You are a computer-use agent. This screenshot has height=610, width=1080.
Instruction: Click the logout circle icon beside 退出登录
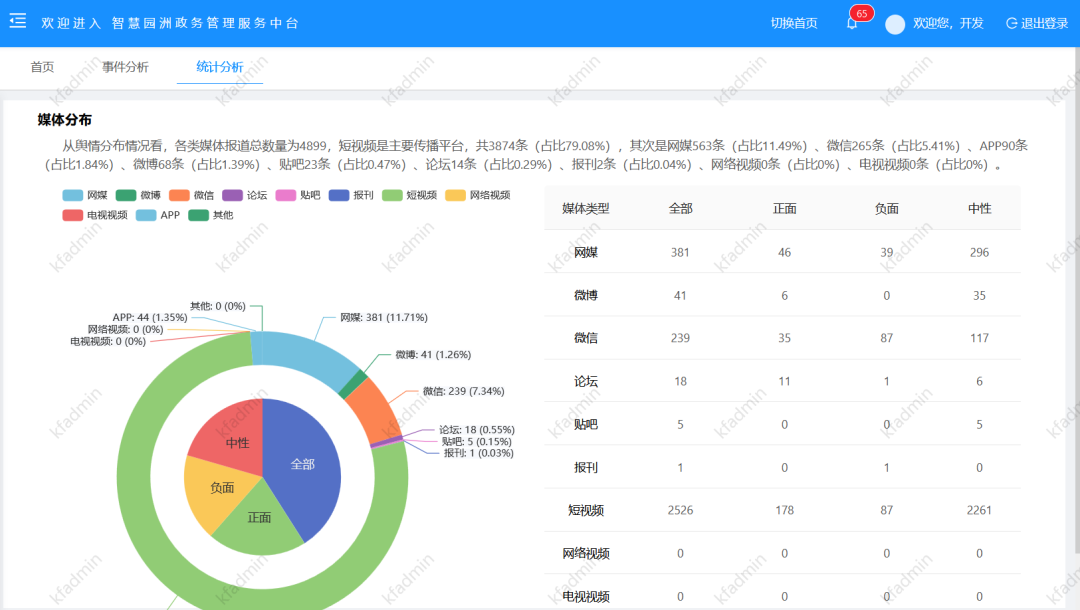pos(1010,23)
